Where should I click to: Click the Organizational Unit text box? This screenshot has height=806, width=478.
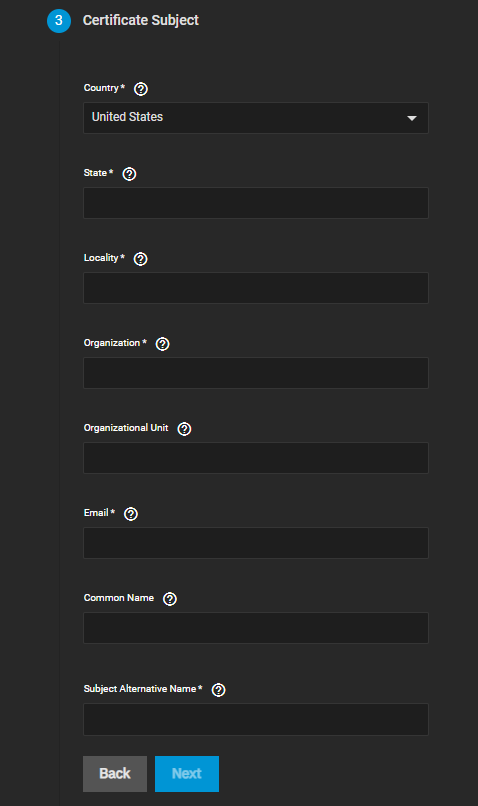pyautogui.click(x=256, y=458)
